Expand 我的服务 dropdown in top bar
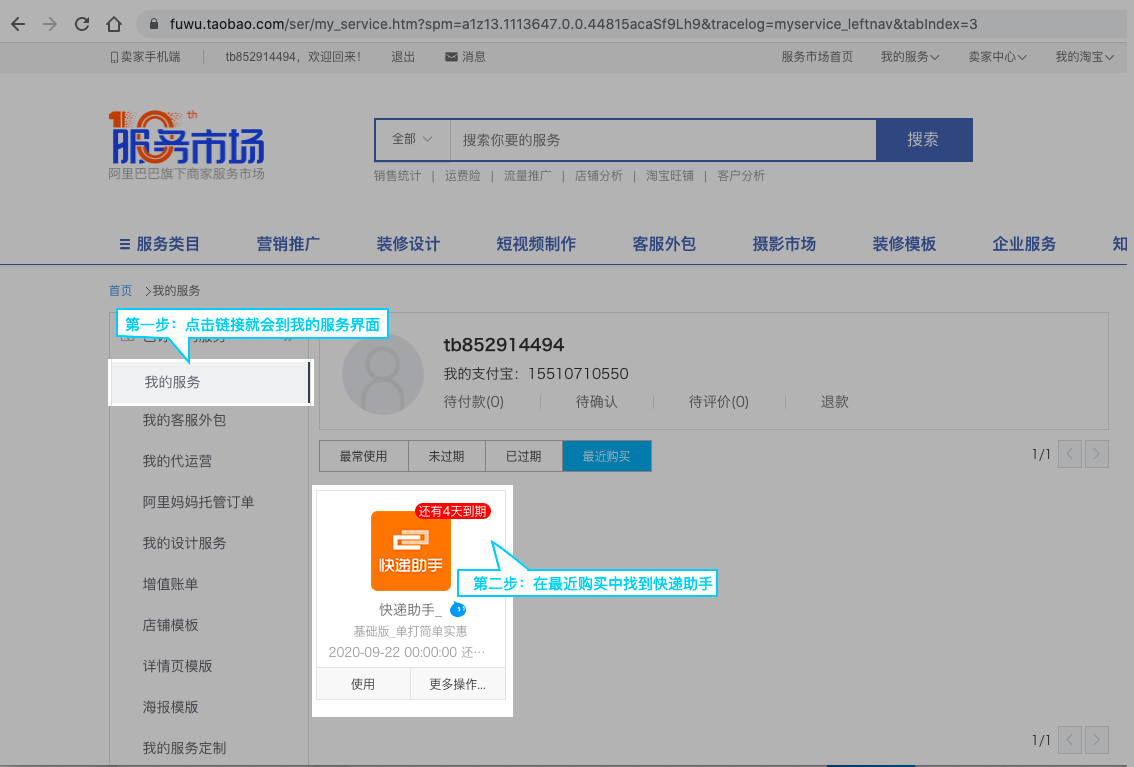 [909, 57]
